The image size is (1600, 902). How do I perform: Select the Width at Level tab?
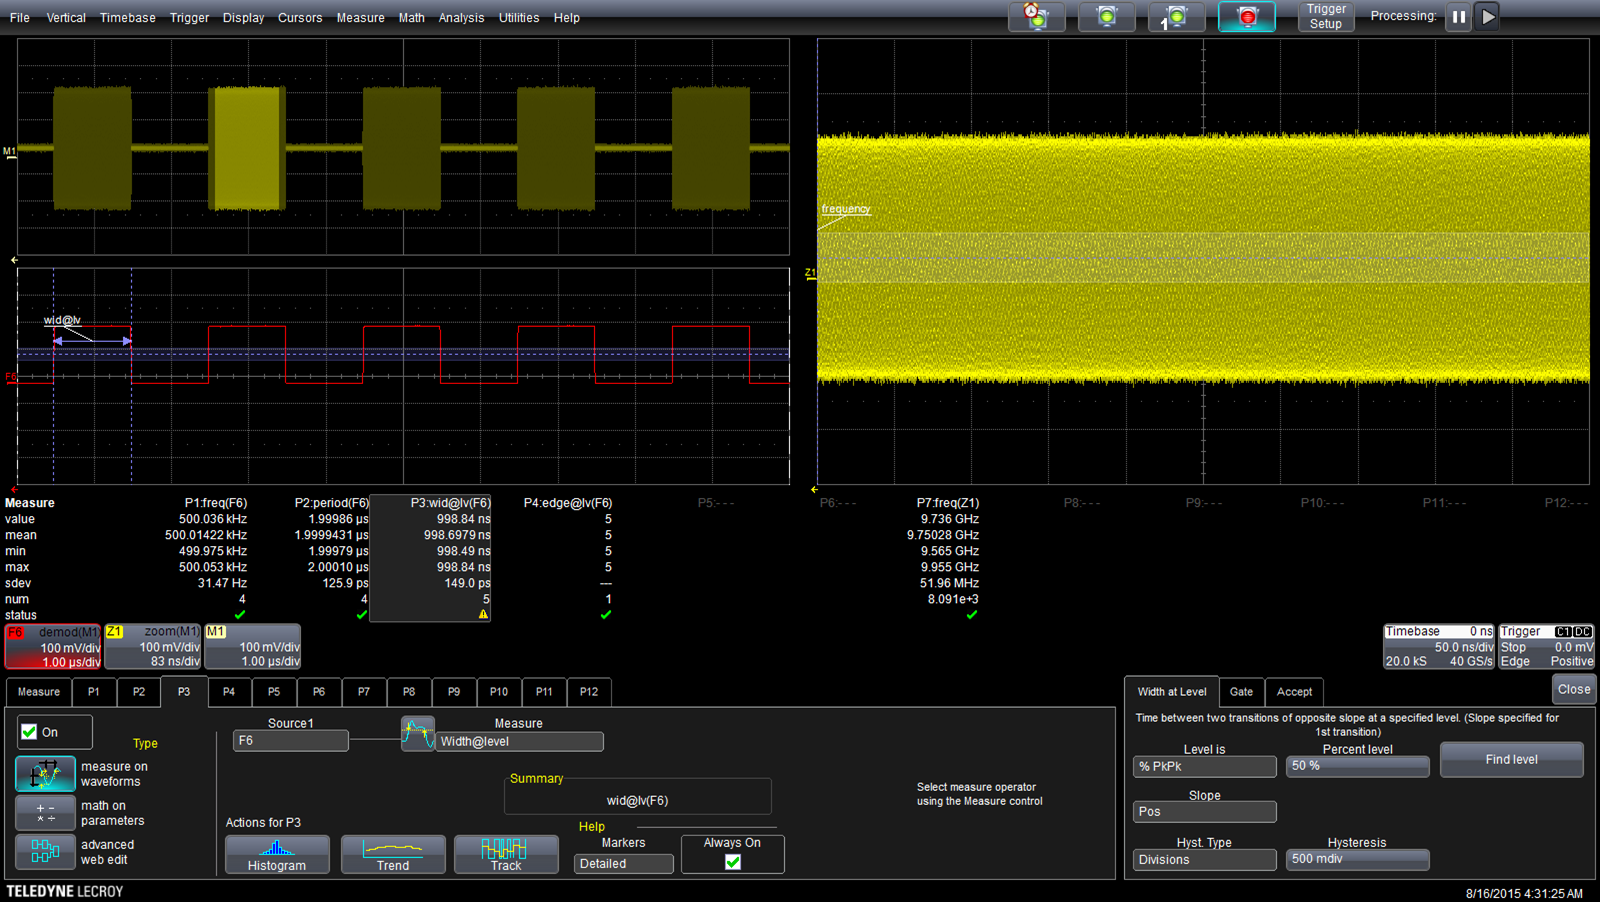point(1172,692)
